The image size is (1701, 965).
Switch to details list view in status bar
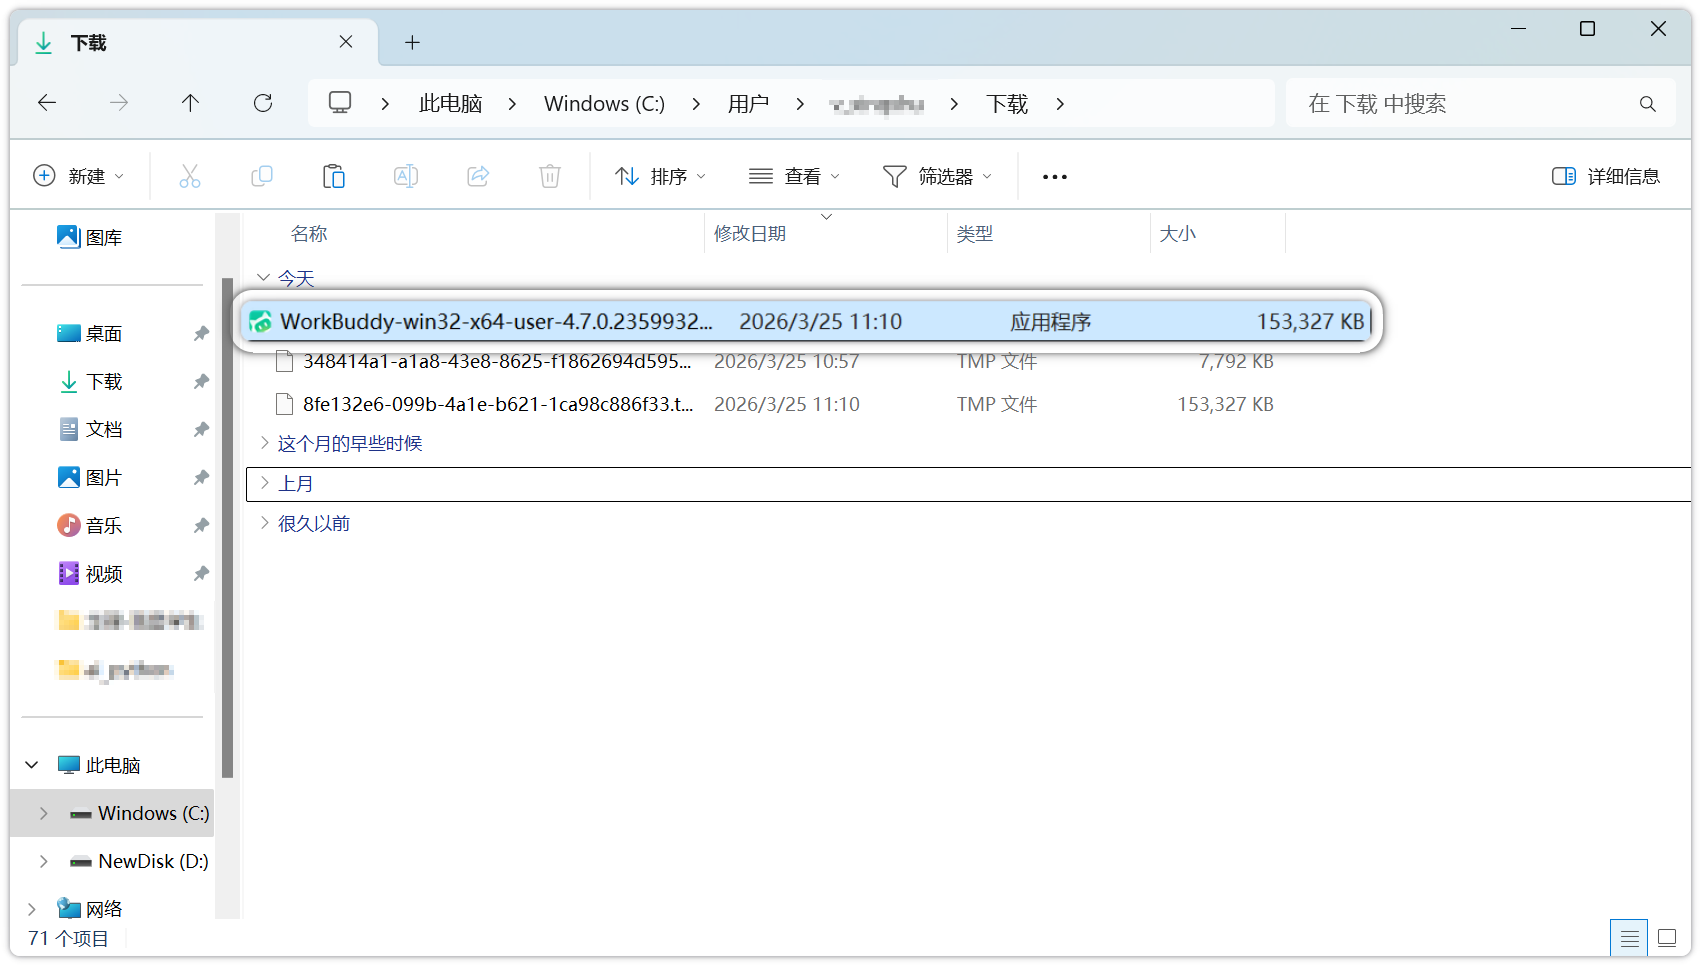coord(1629,938)
